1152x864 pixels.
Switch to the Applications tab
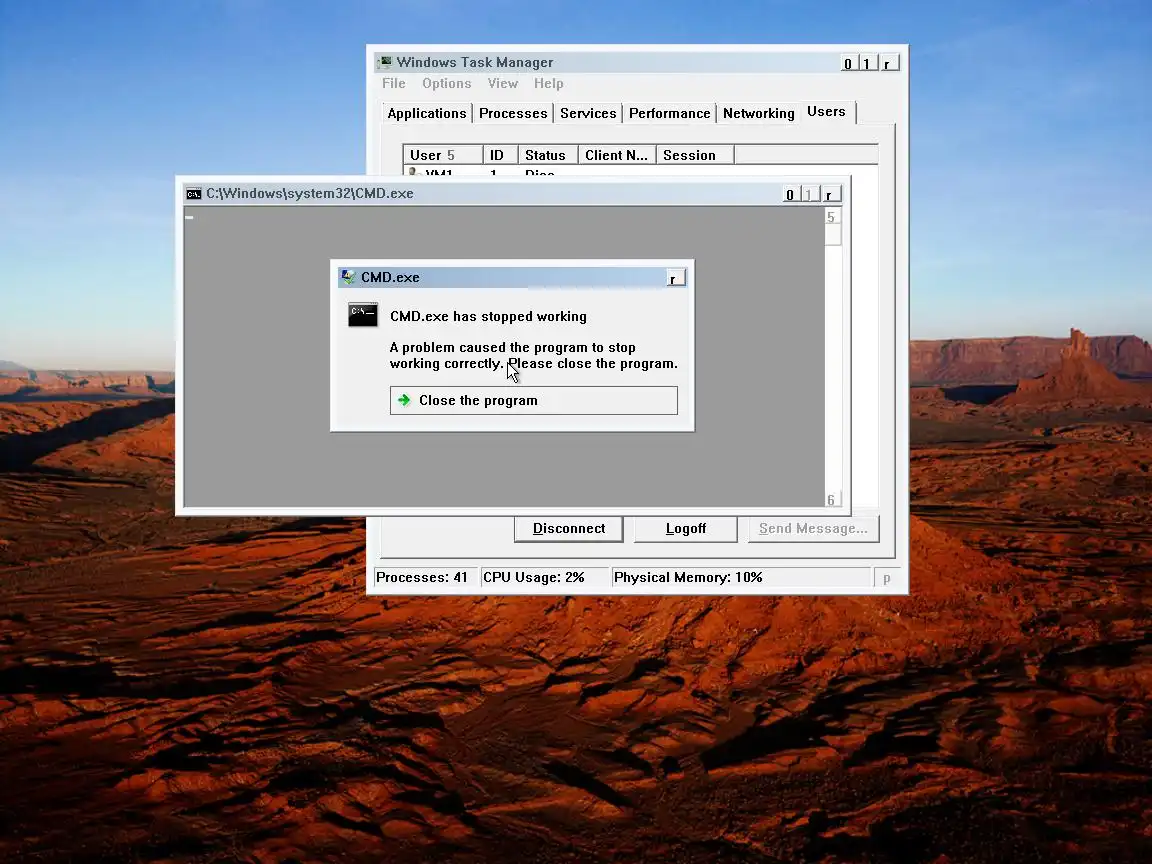coord(427,113)
